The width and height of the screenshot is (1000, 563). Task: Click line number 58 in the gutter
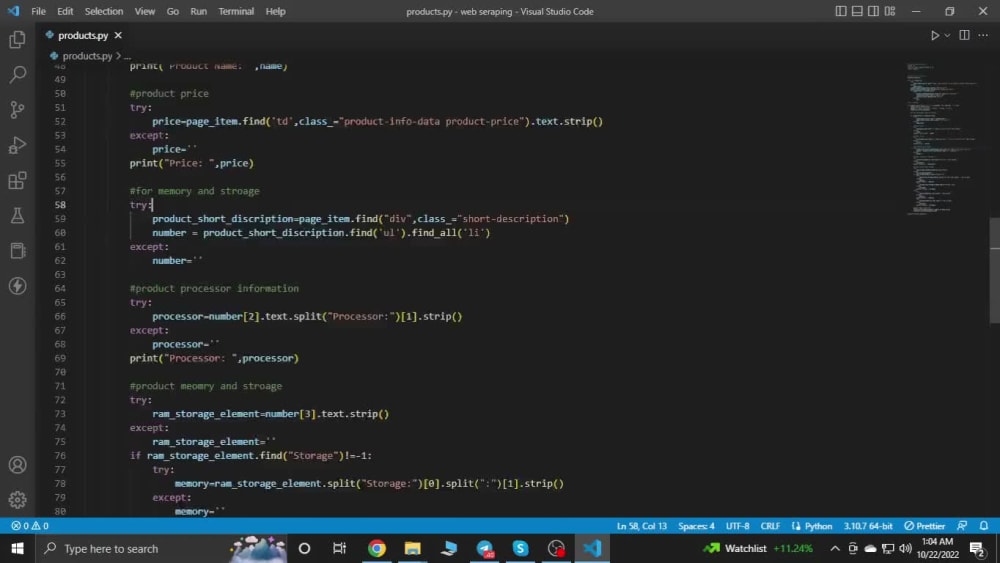pos(59,205)
